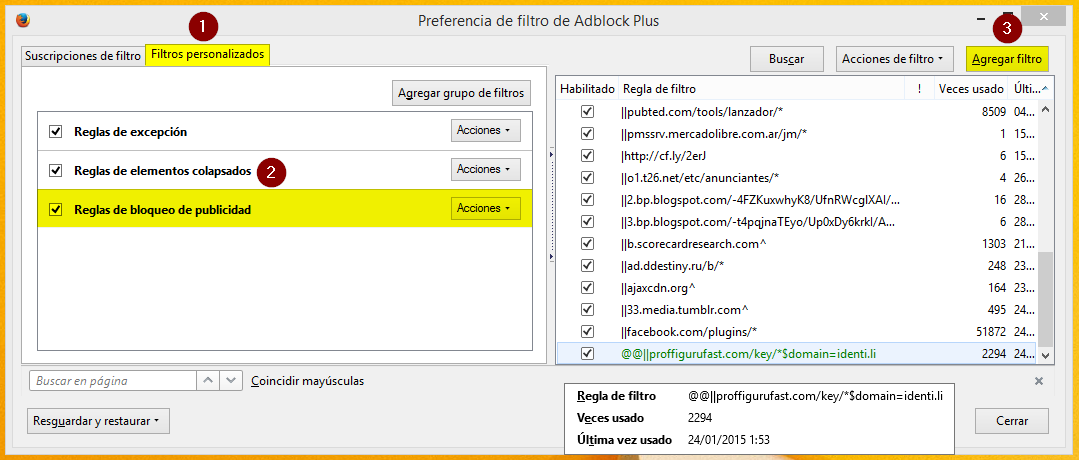Sort by the Veces usado column
The image size is (1079, 460).
tap(971, 89)
